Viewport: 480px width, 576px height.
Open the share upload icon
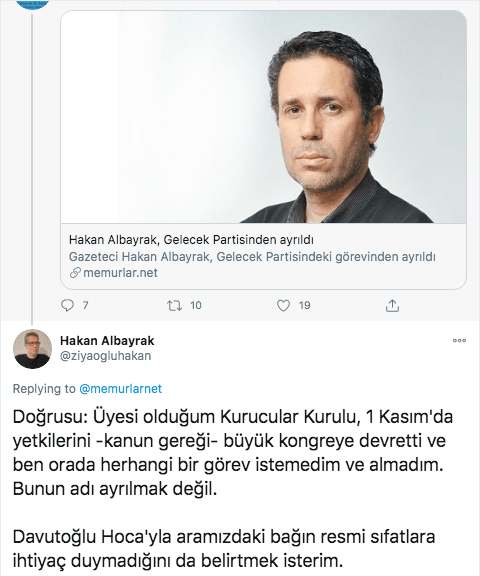pyautogui.click(x=392, y=306)
